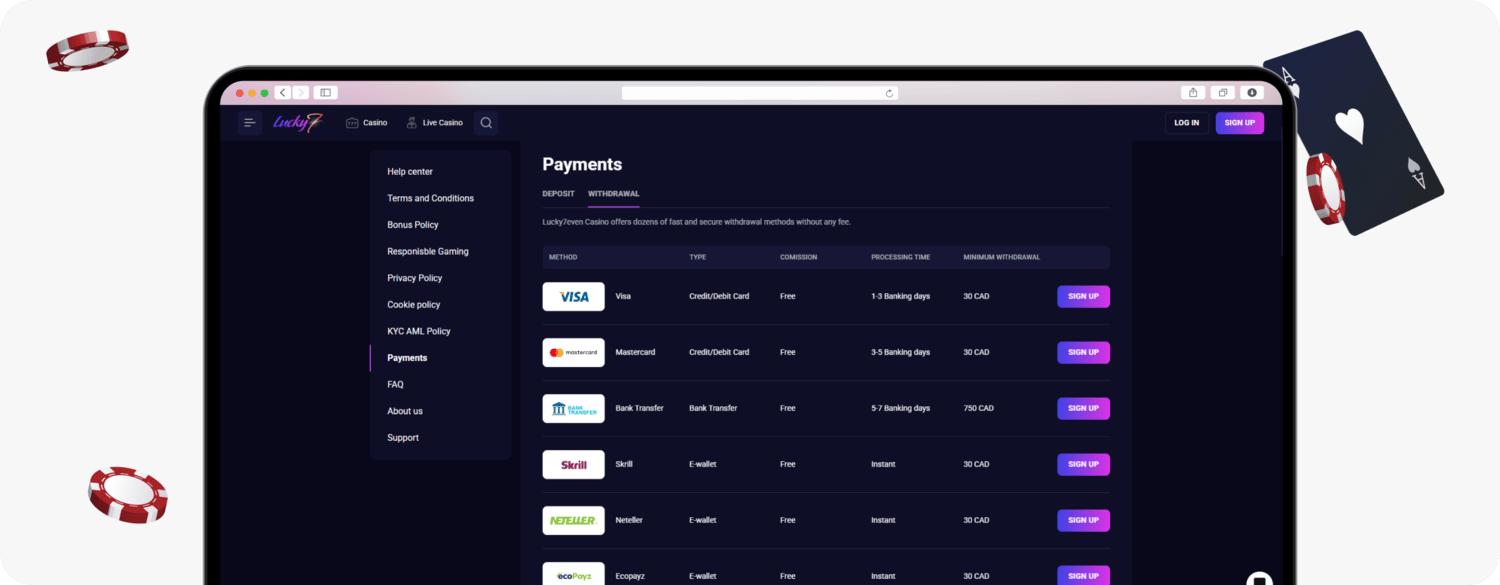Click the Neteller method name text
This screenshot has width=1500, height=585.
click(629, 521)
